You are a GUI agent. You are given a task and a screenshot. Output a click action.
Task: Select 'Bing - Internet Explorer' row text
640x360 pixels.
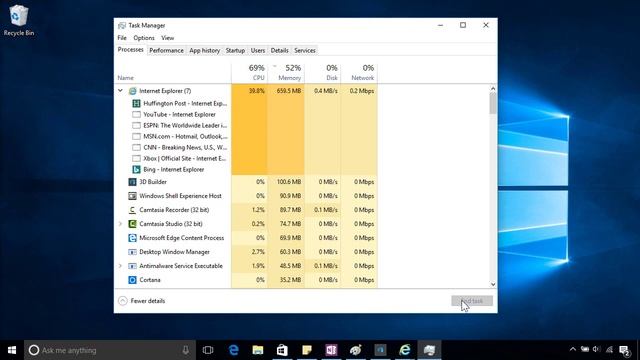tap(173, 169)
